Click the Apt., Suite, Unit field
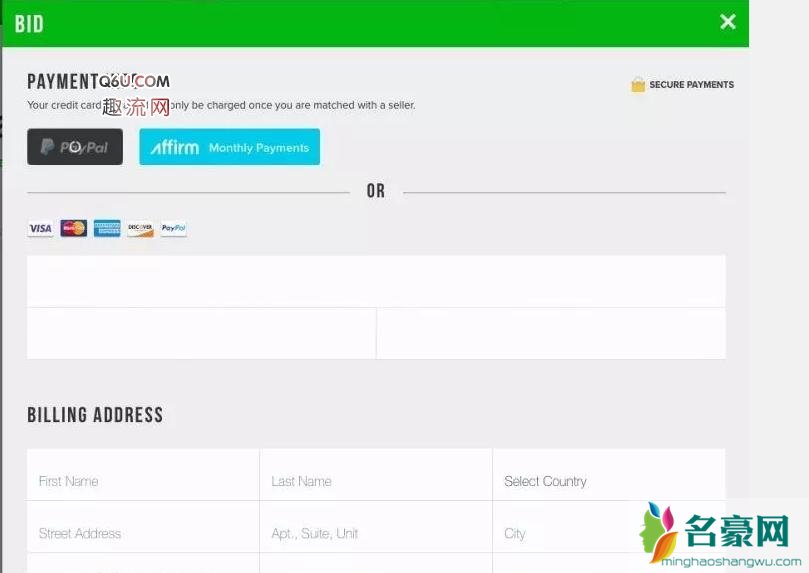Image resolution: width=809 pixels, height=573 pixels. tap(375, 533)
